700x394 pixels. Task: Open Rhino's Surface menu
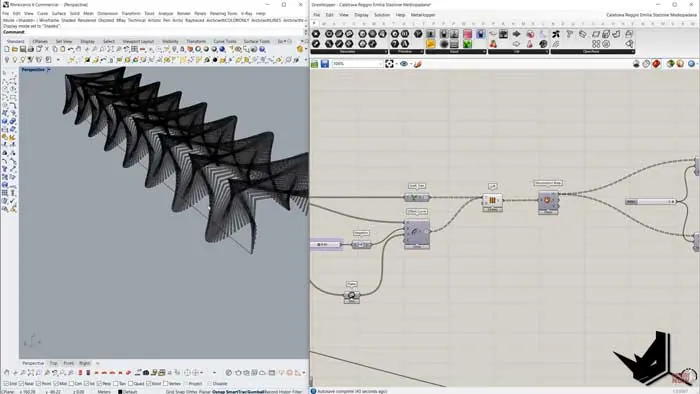point(58,13)
